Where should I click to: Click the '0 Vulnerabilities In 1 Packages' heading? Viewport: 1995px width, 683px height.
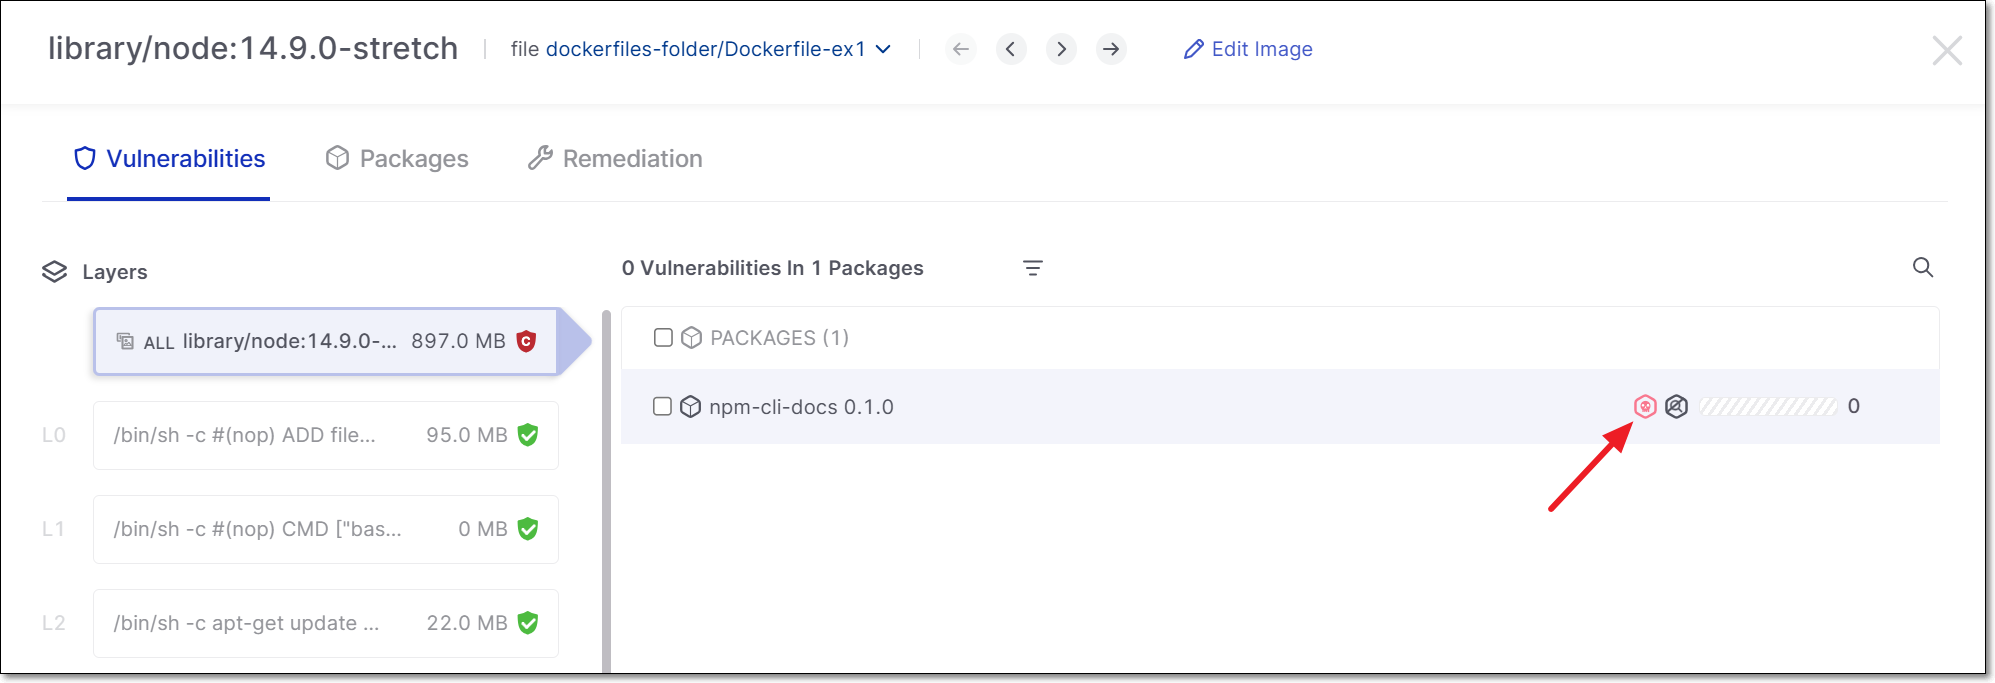click(772, 268)
